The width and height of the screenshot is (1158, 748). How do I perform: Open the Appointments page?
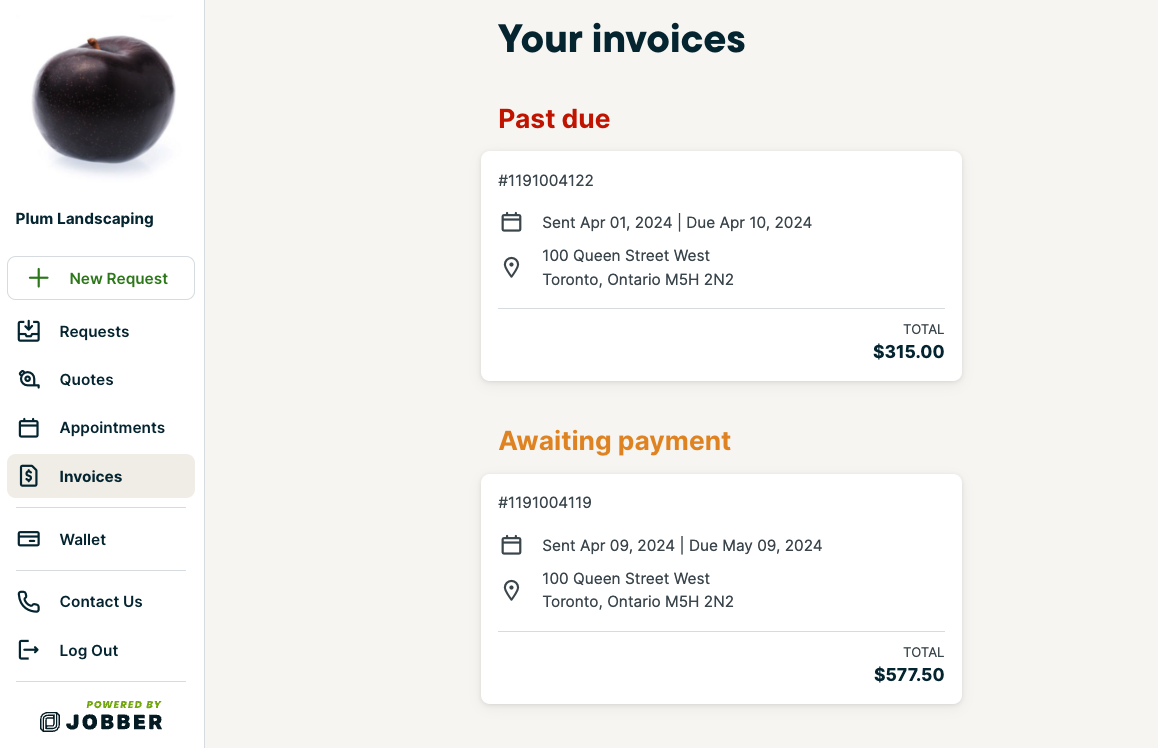(x=112, y=428)
